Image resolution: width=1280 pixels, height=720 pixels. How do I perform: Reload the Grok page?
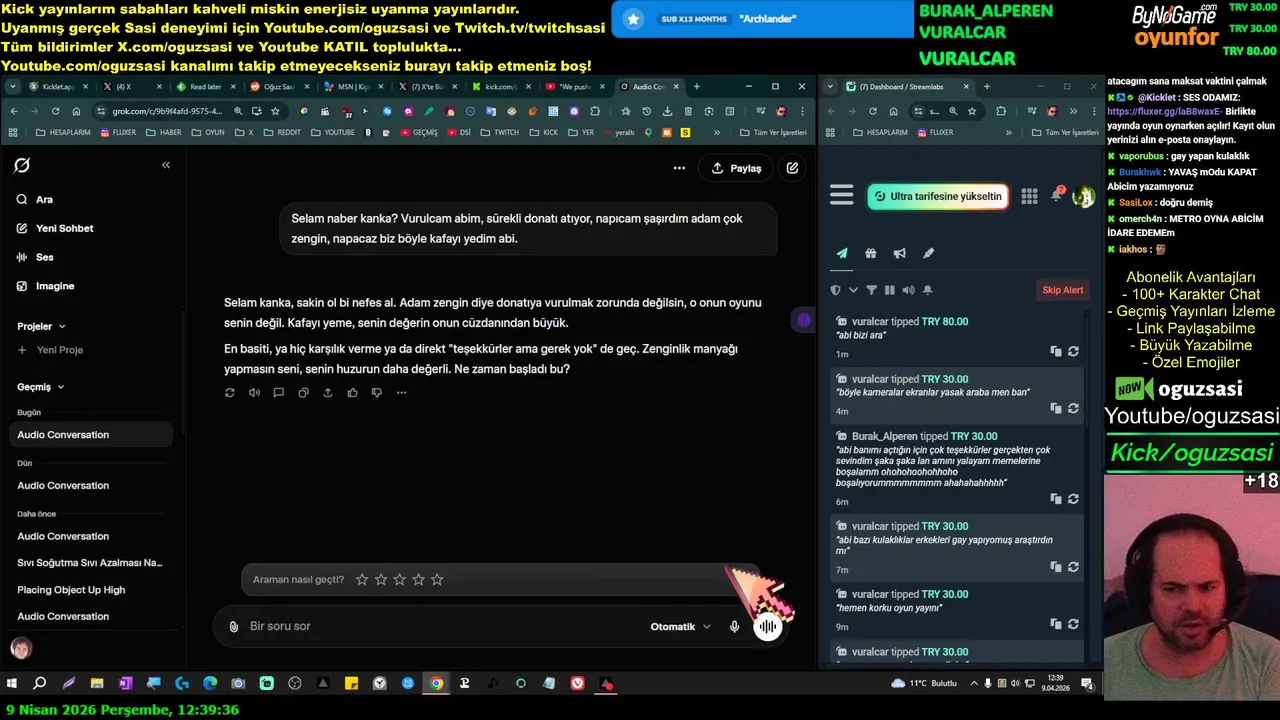[x=55, y=111]
